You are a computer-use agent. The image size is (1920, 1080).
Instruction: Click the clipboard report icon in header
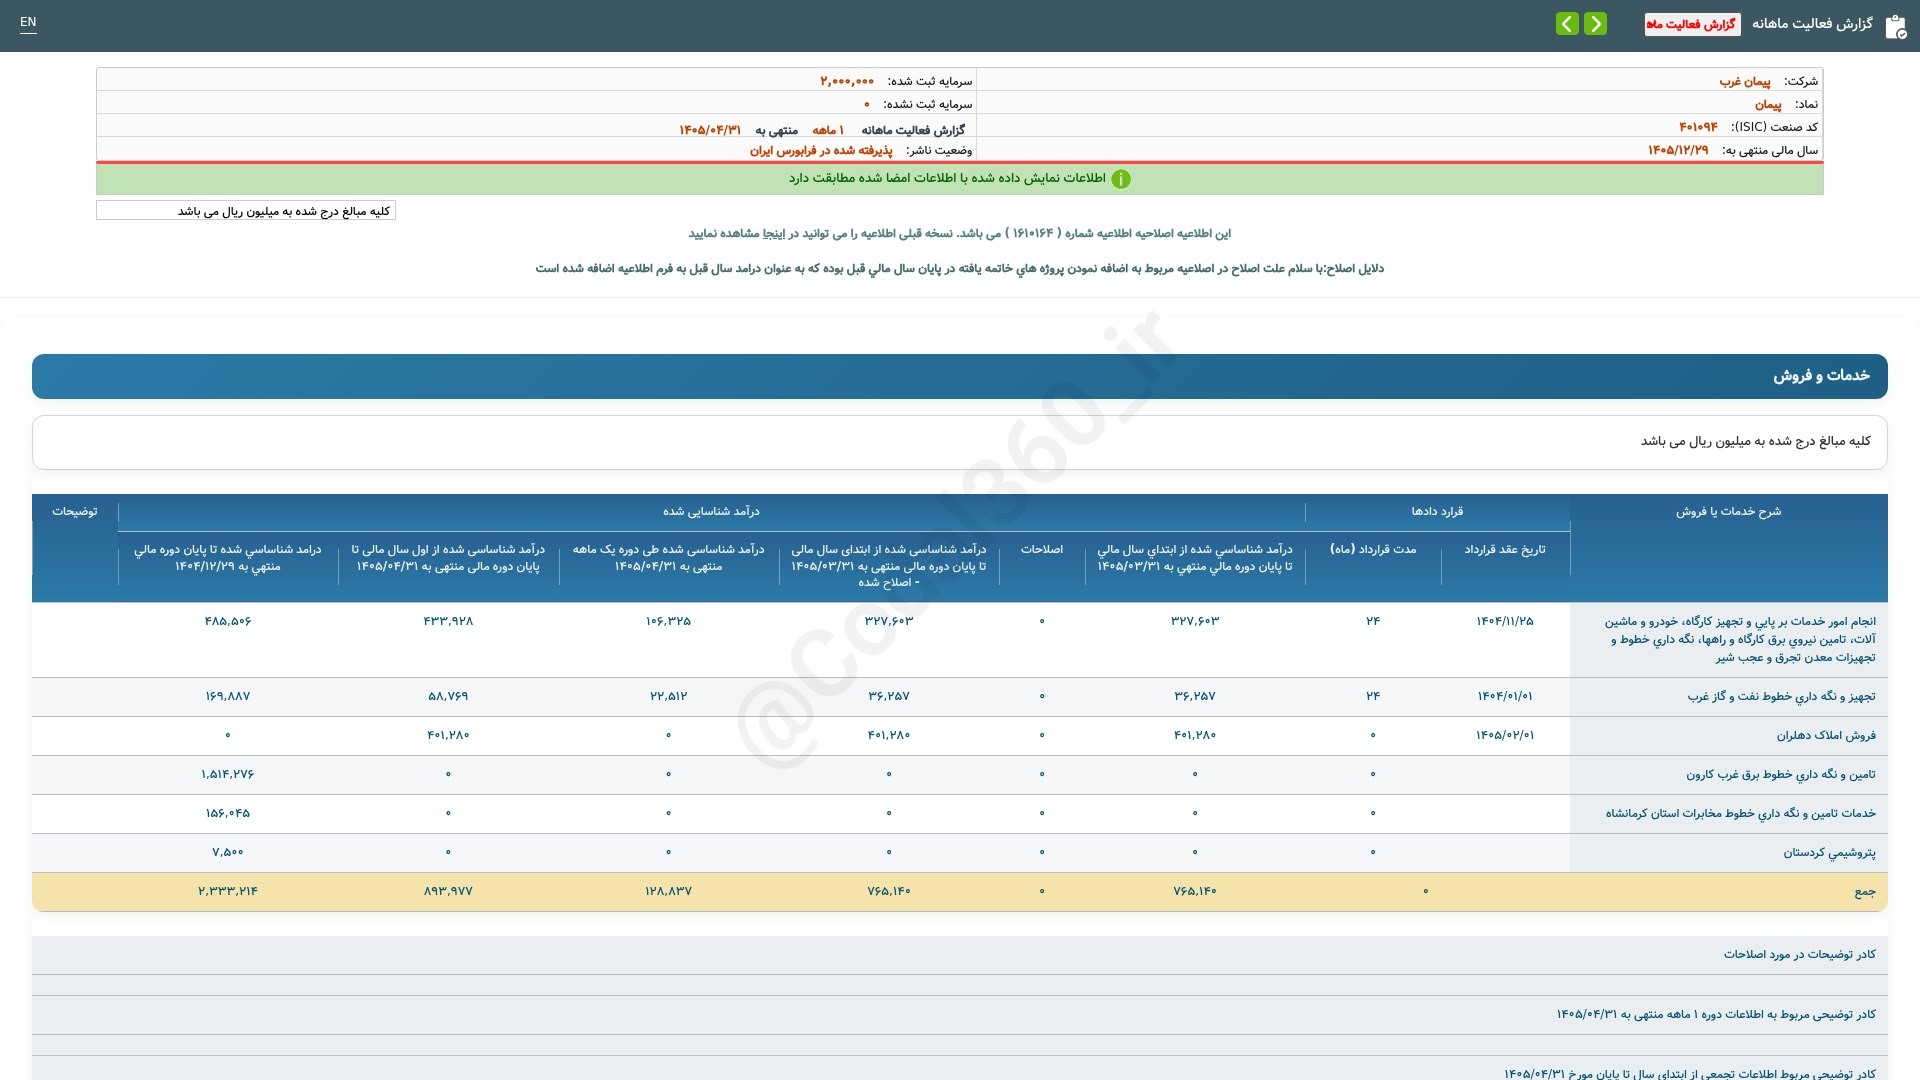[x=1895, y=26]
